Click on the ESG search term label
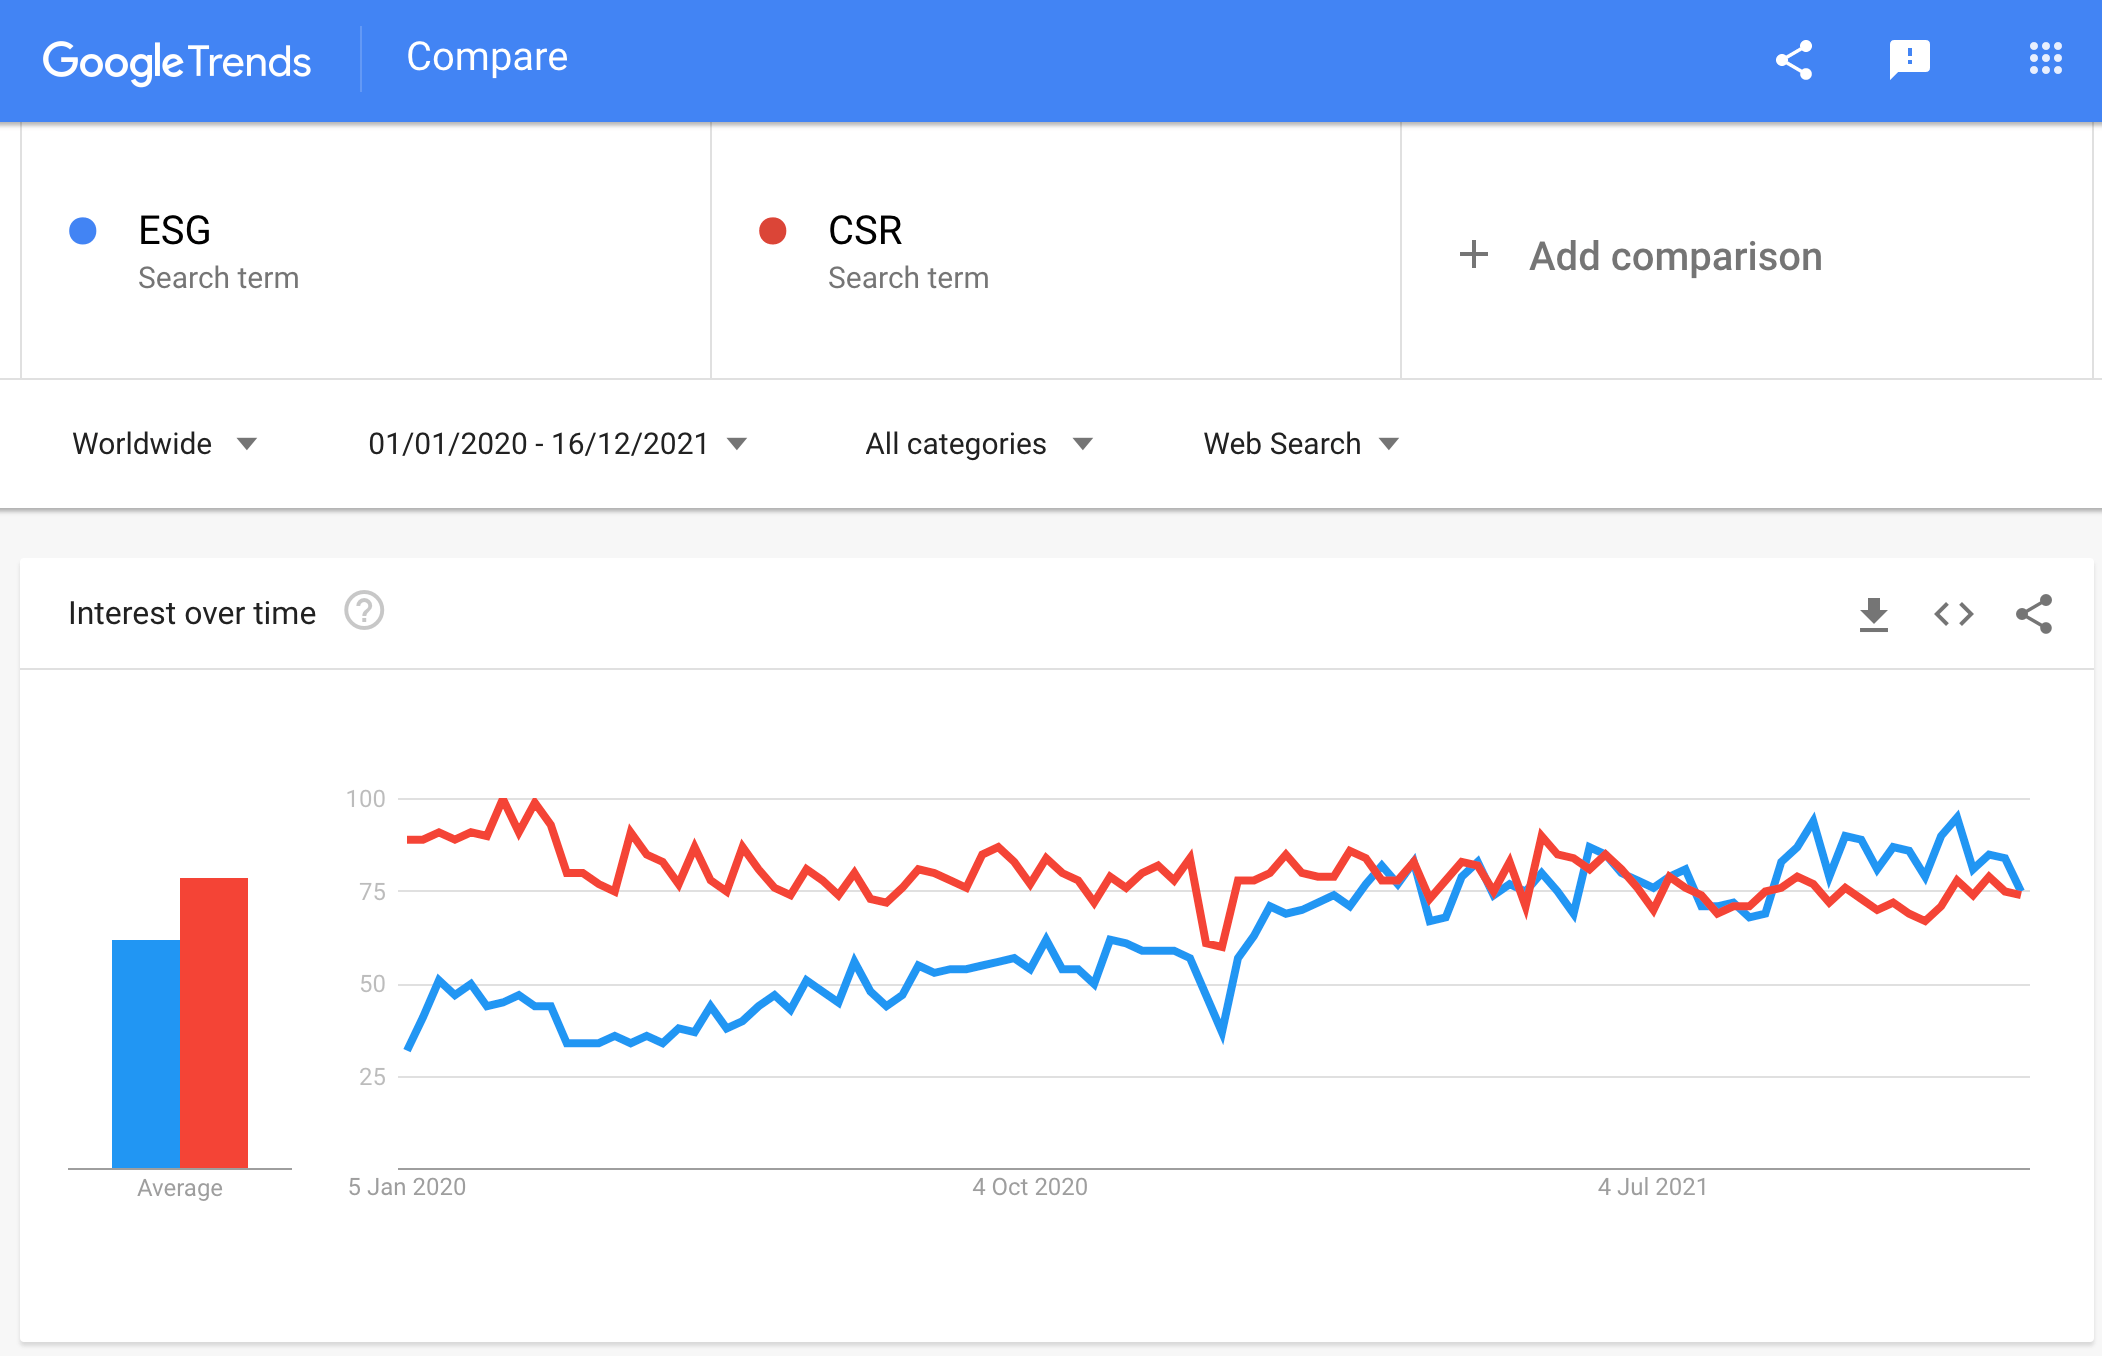The width and height of the screenshot is (2102, 1356). click(172, 233)
